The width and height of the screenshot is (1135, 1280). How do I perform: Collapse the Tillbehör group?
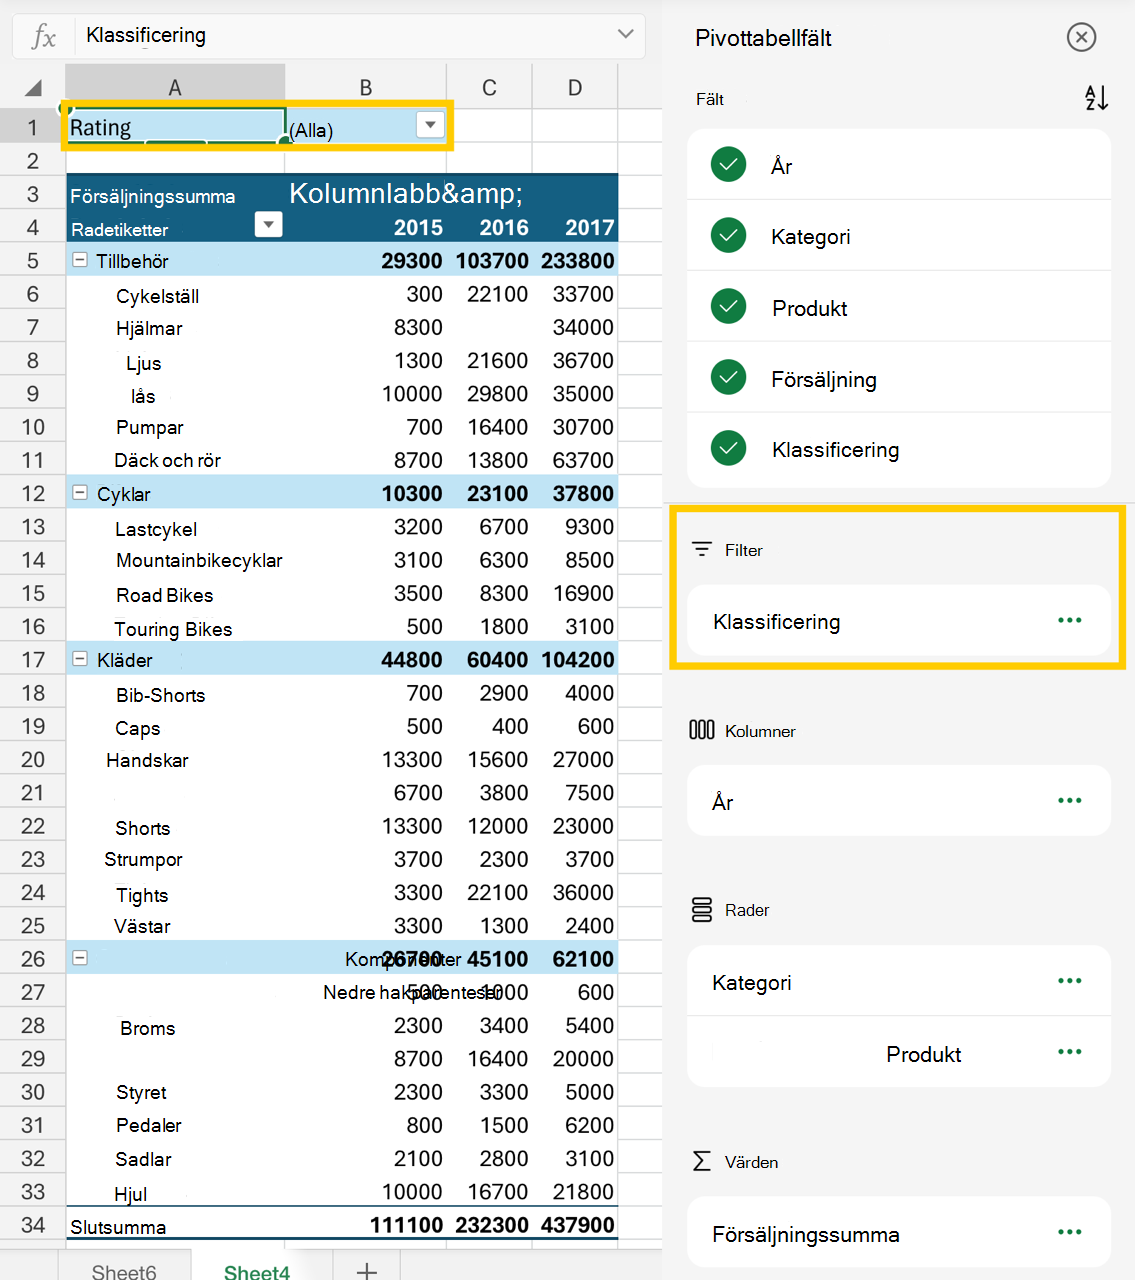coord(80,260)
